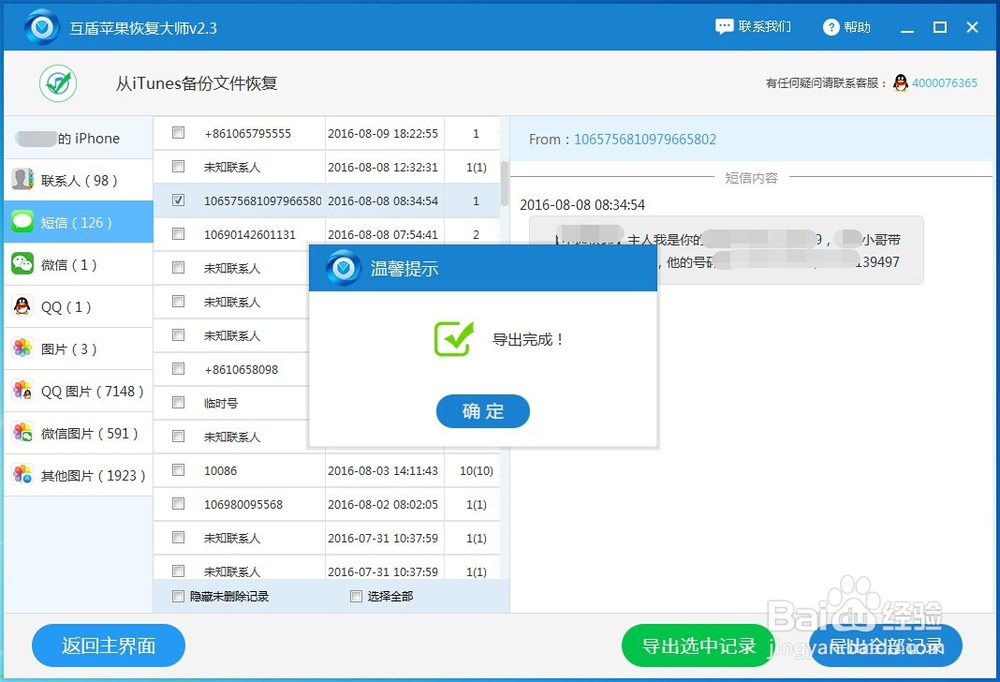Open 微信 (1) category
This screenshot has height=682, width=1000.
(78, 264)
